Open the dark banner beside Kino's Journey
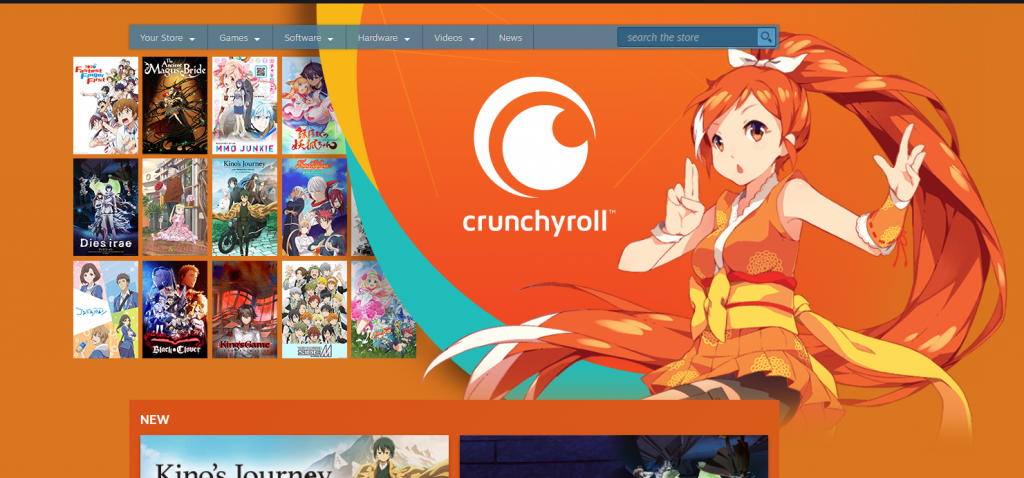The image size is (1024, 478). pyautogui.click(x=614, y=456)
